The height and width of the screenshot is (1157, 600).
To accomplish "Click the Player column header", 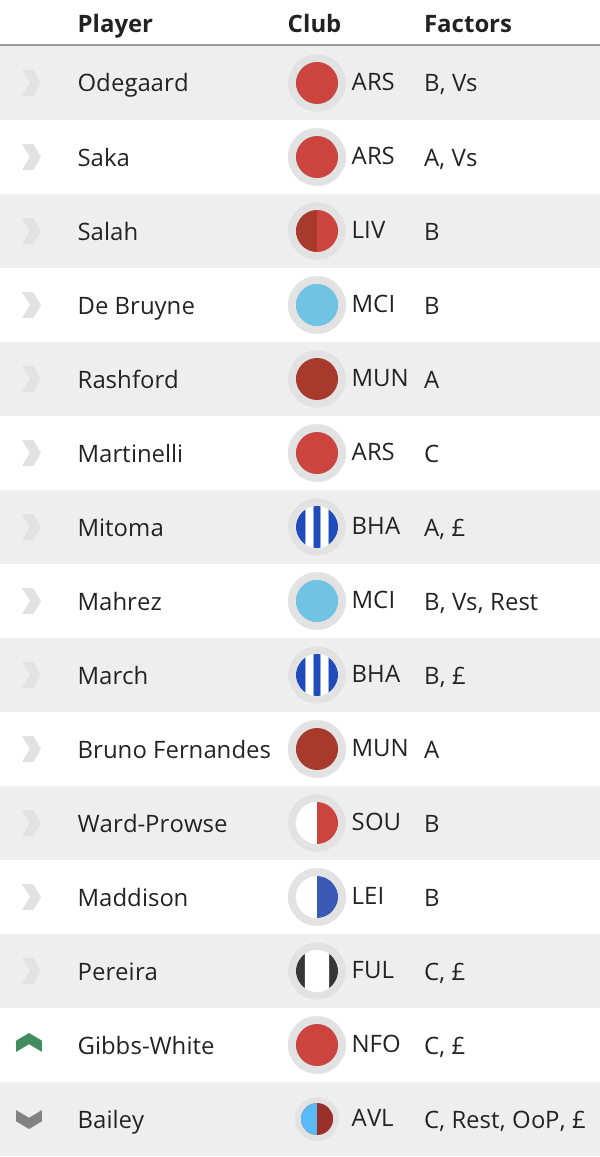I will pyautogui.click(x=115, y=22).
